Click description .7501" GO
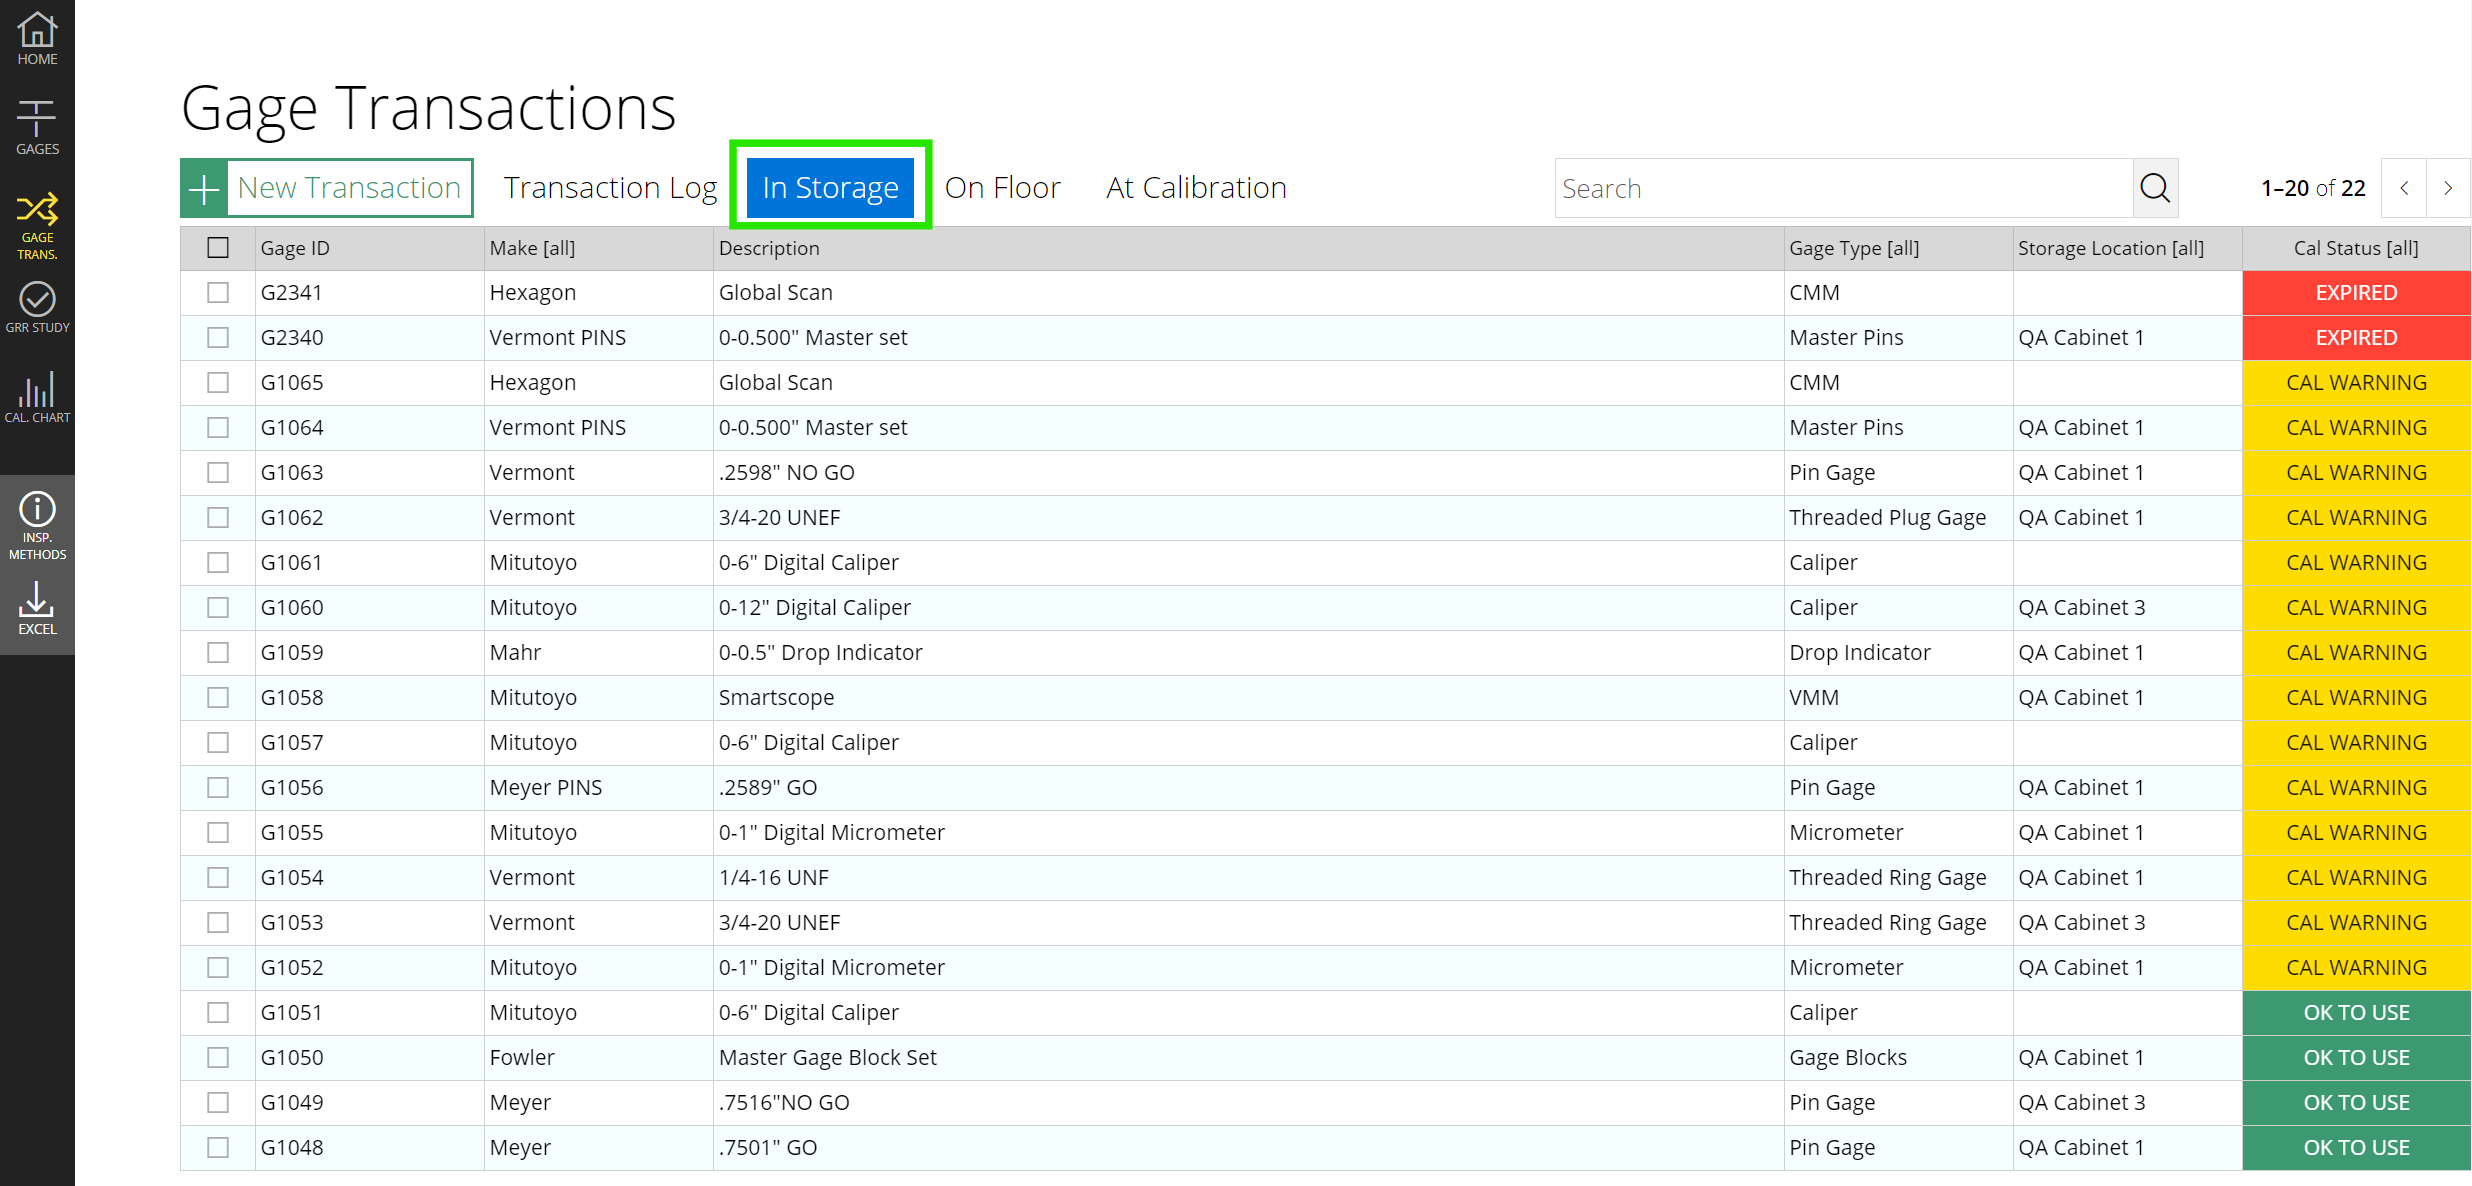Viewport: 2472px width, 1186px height. point(768,1148)
